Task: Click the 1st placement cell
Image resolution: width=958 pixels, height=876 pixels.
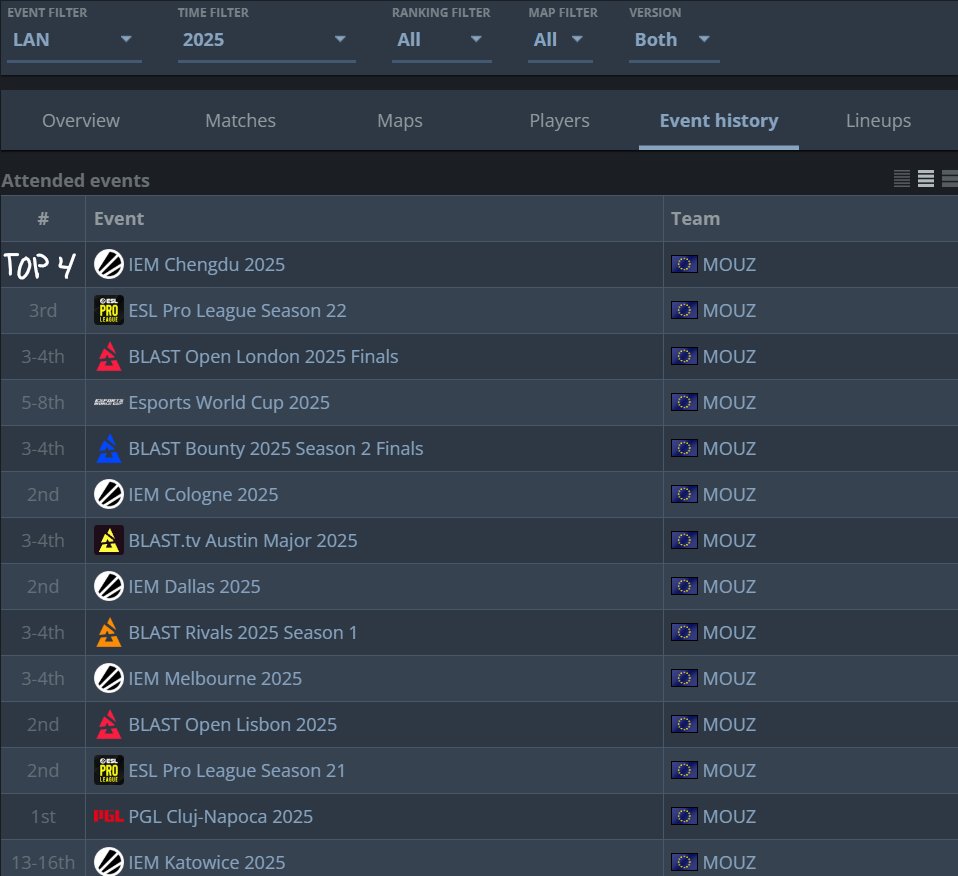Action: pyautogui.click(x=43, y=816)
